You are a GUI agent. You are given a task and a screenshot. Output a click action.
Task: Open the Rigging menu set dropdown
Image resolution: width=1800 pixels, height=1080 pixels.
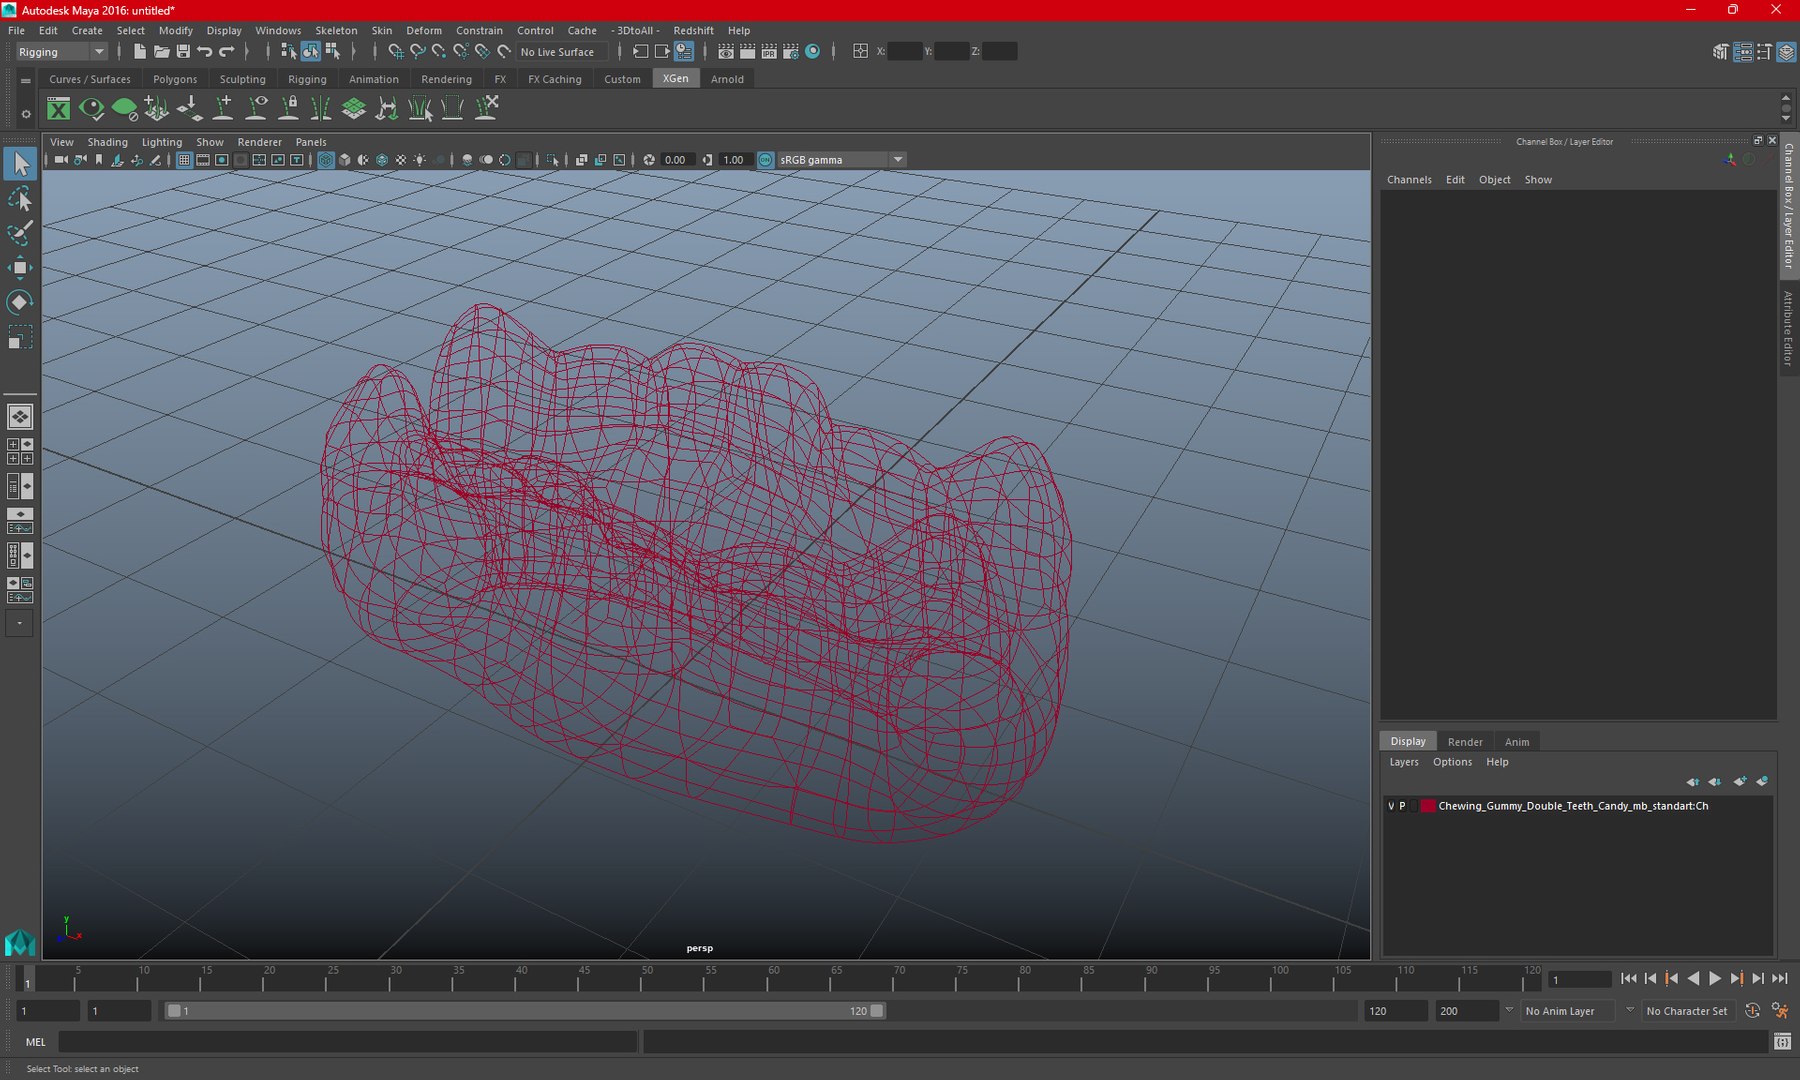[61, 52]
